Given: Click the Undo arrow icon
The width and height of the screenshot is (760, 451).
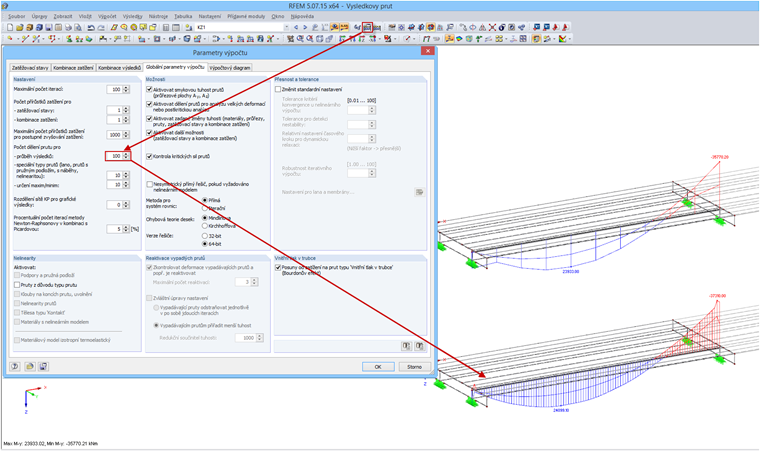Looking at the screenshot, I should pyautogui.click(x=91, y=28).
